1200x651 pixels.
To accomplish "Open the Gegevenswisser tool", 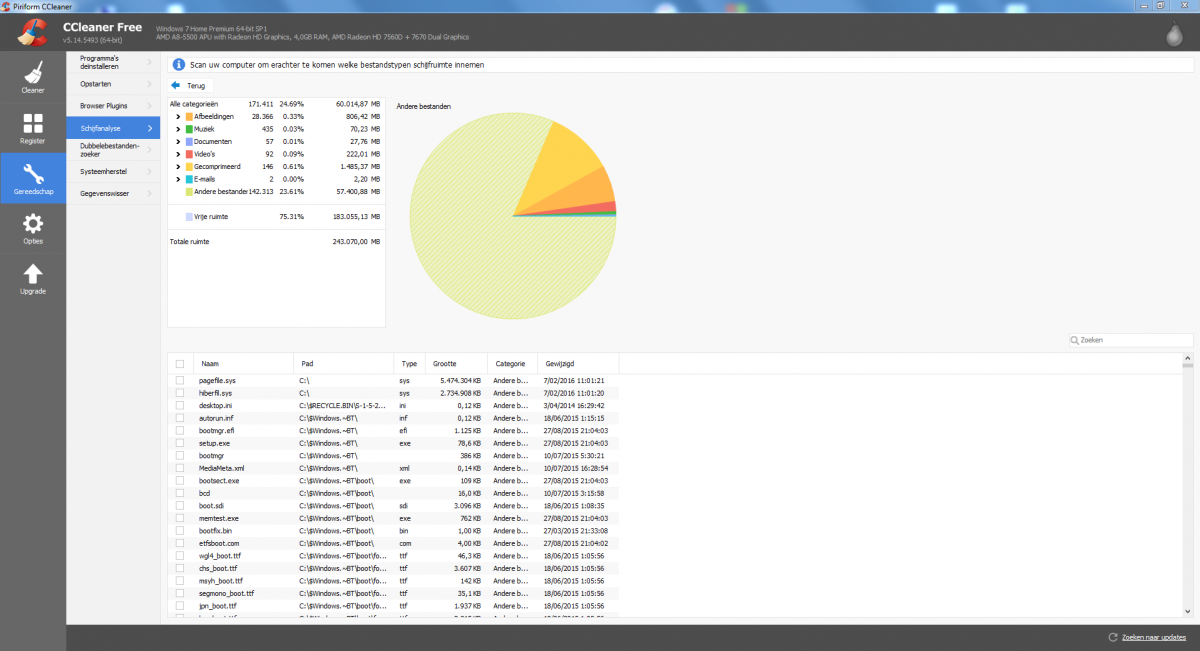I will [x=113, y=192].
